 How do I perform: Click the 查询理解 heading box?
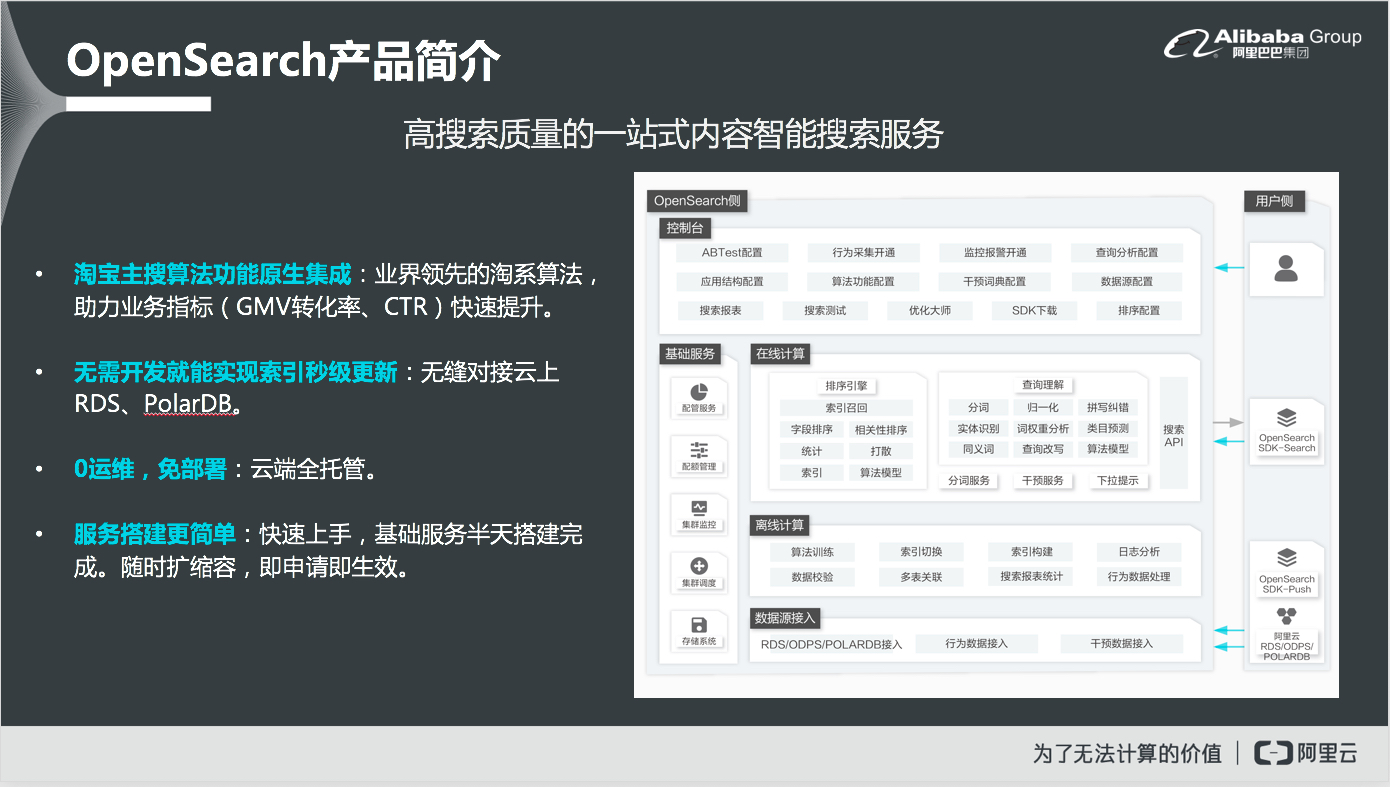[1042, 385]
